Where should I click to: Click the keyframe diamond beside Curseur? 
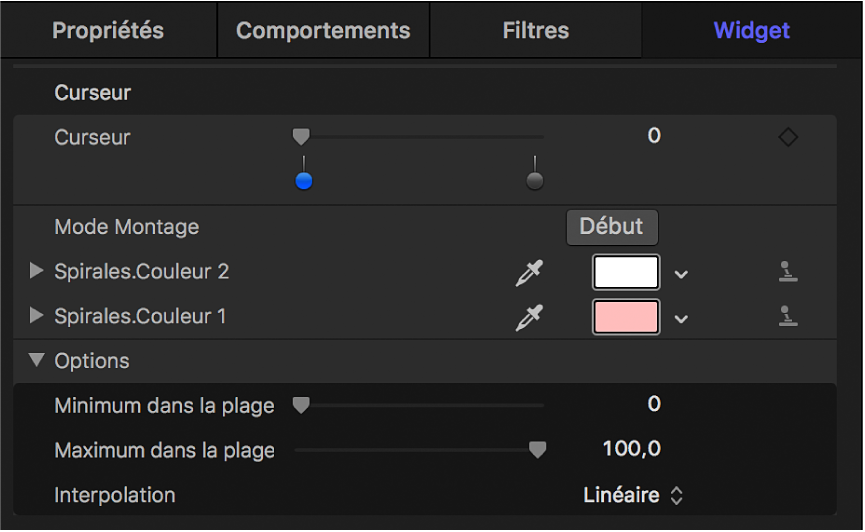788,138
